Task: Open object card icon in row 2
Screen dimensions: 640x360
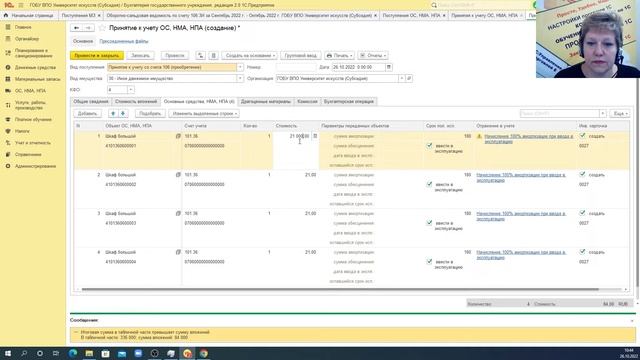Action: pos(178,175)
